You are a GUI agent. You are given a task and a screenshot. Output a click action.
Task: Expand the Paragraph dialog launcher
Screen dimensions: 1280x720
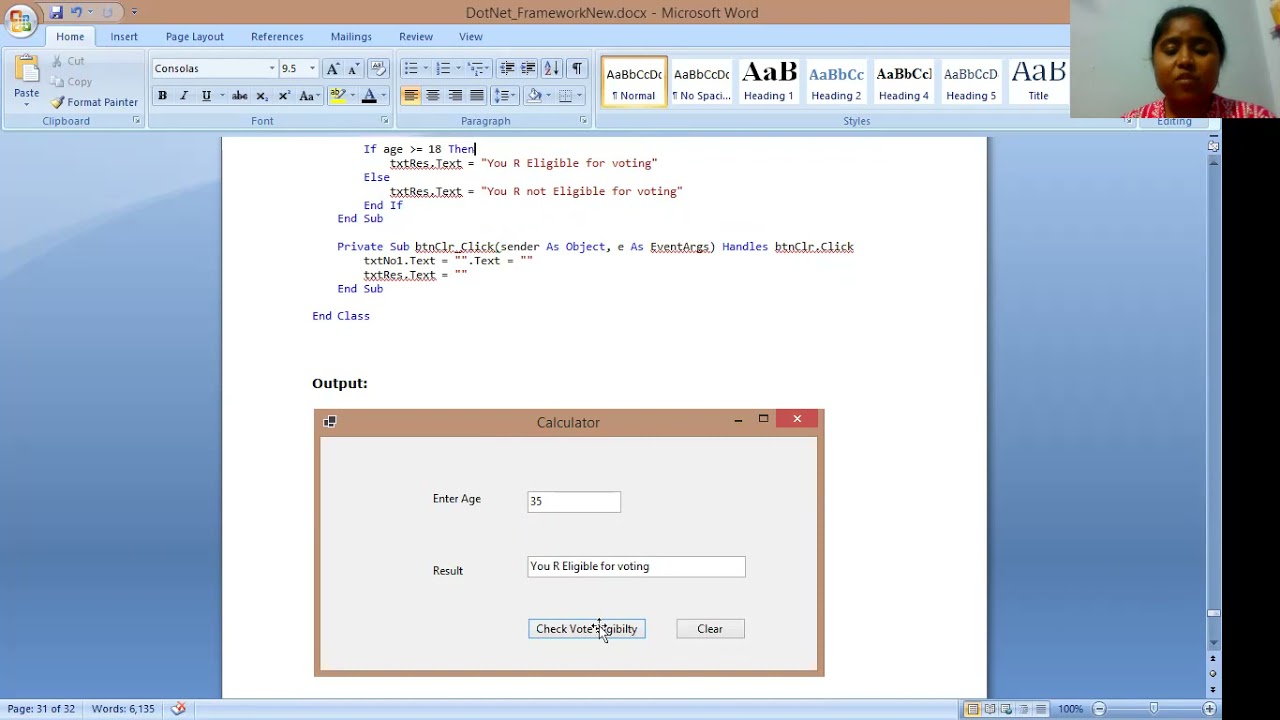click(583, 121)
